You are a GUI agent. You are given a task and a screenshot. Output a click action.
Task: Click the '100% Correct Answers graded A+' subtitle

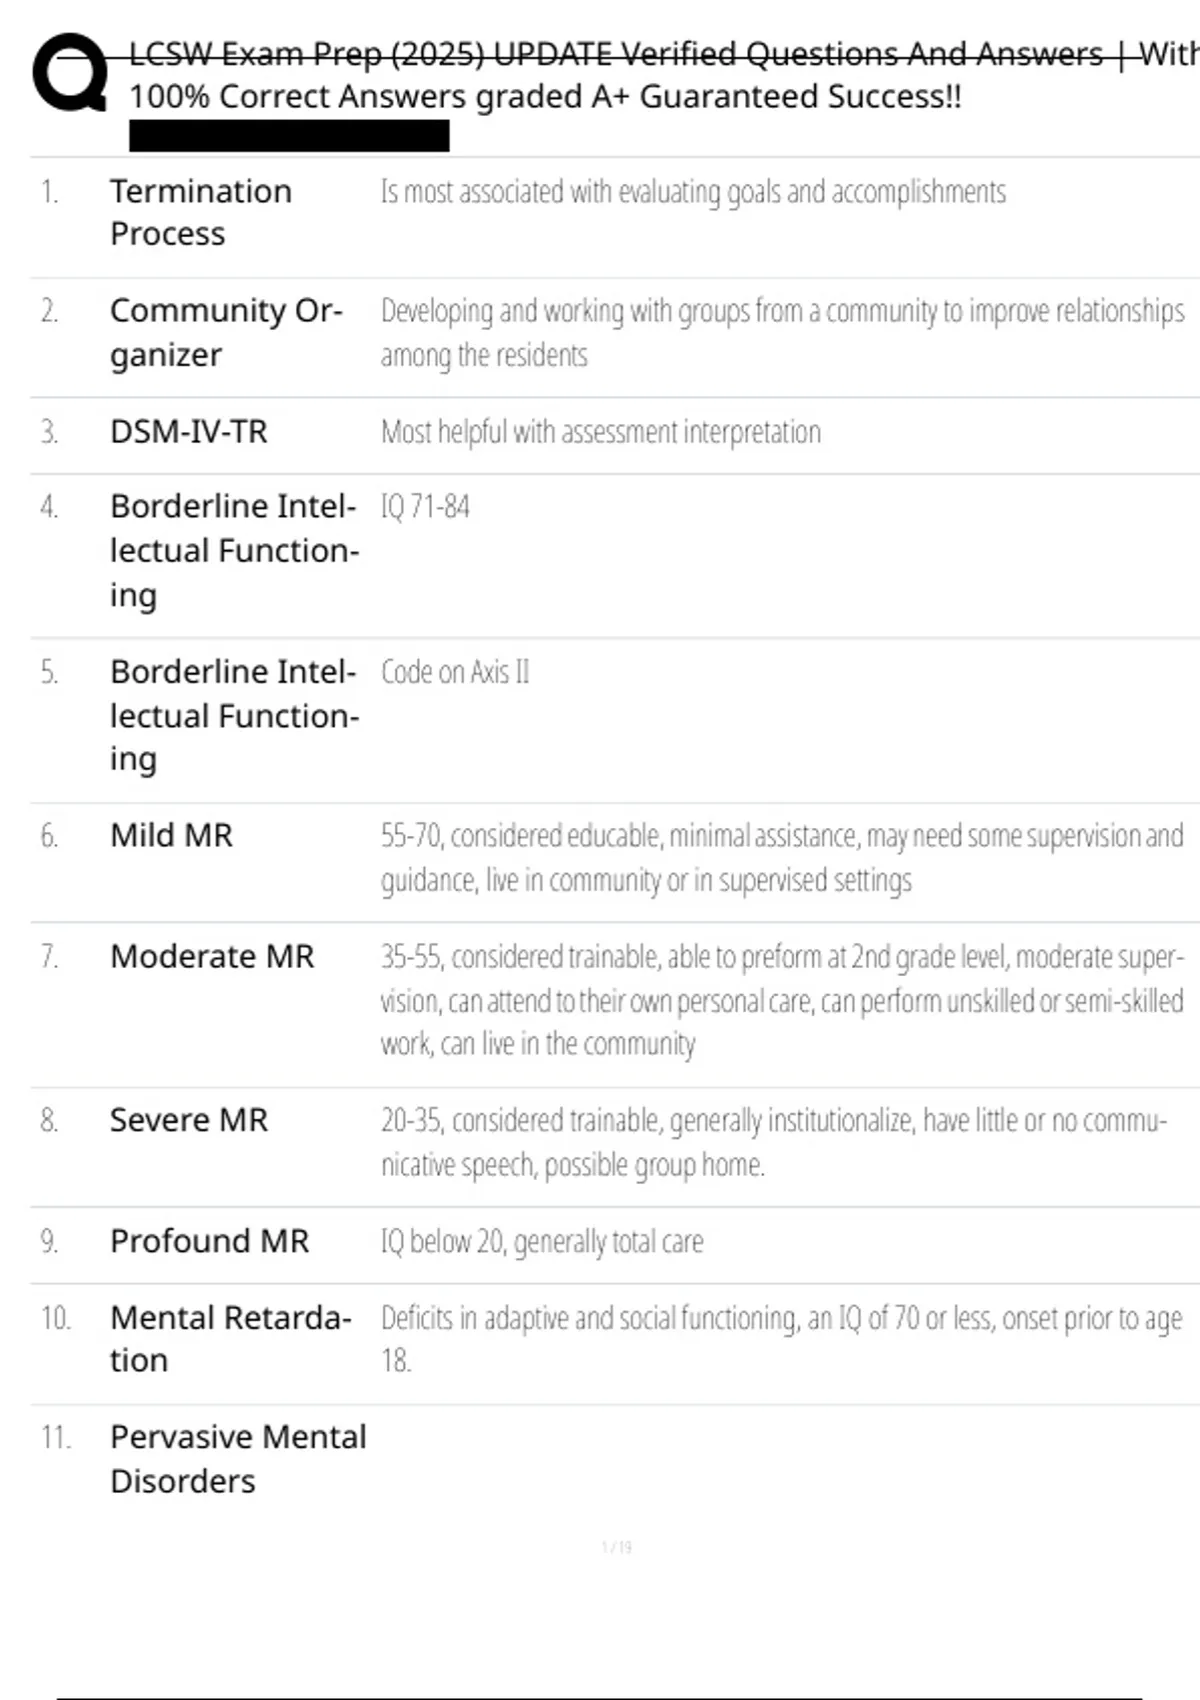545,97
